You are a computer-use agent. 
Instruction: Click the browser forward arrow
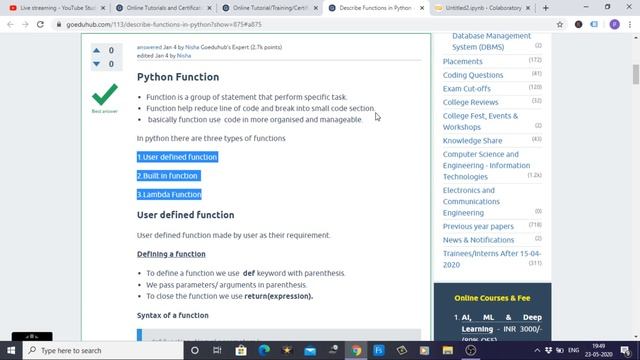click(25, 24)
